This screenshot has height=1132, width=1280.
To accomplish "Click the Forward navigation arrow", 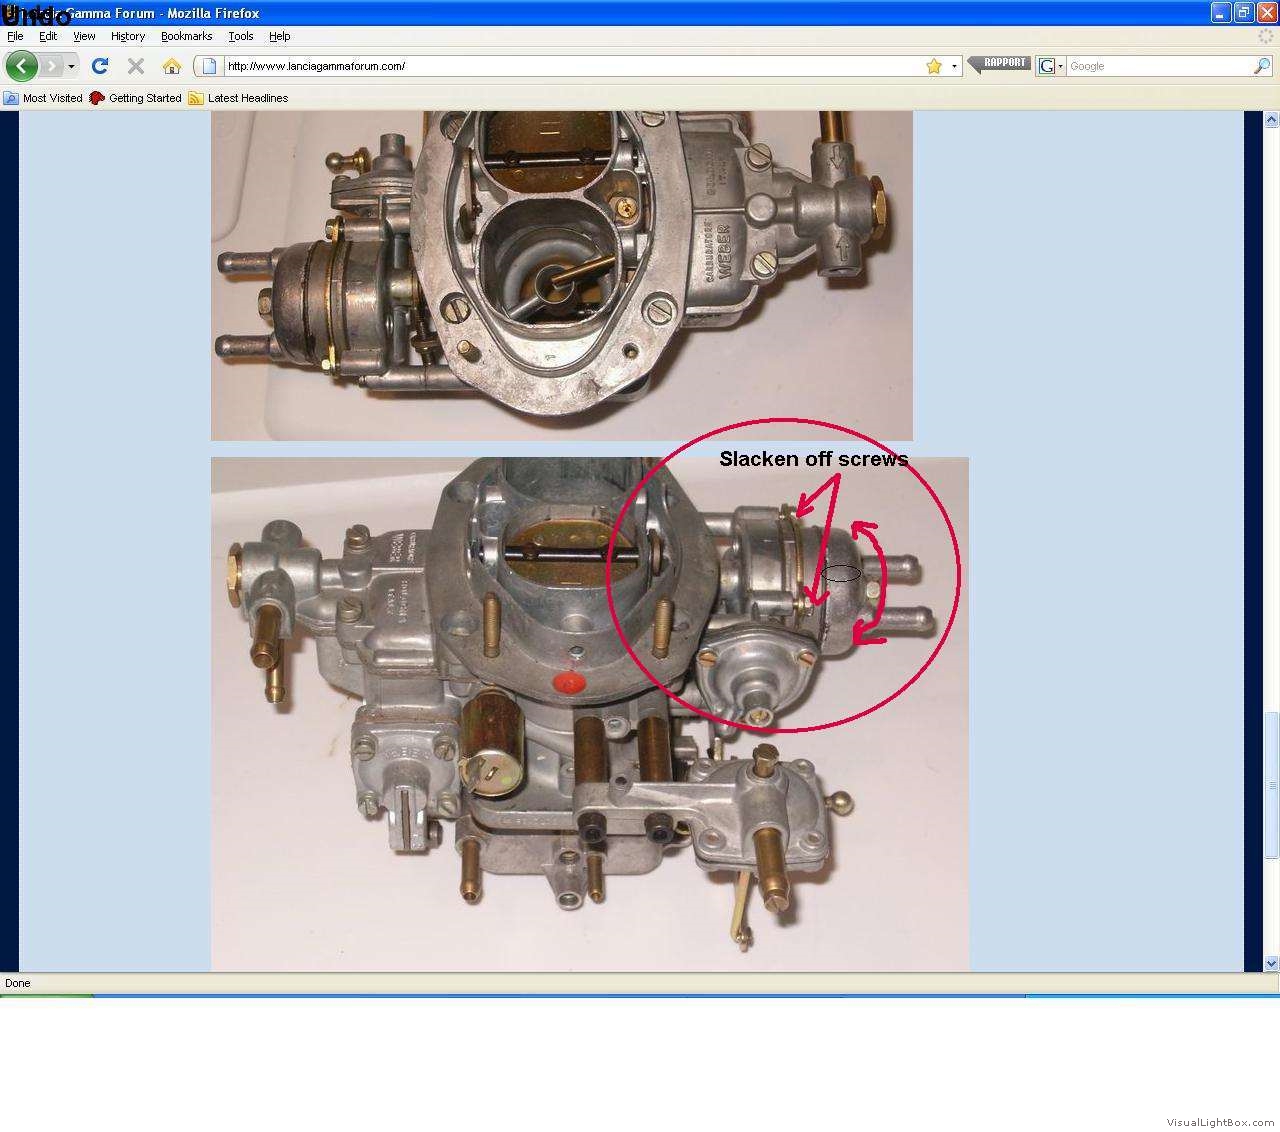I will (x=52, y=66).
